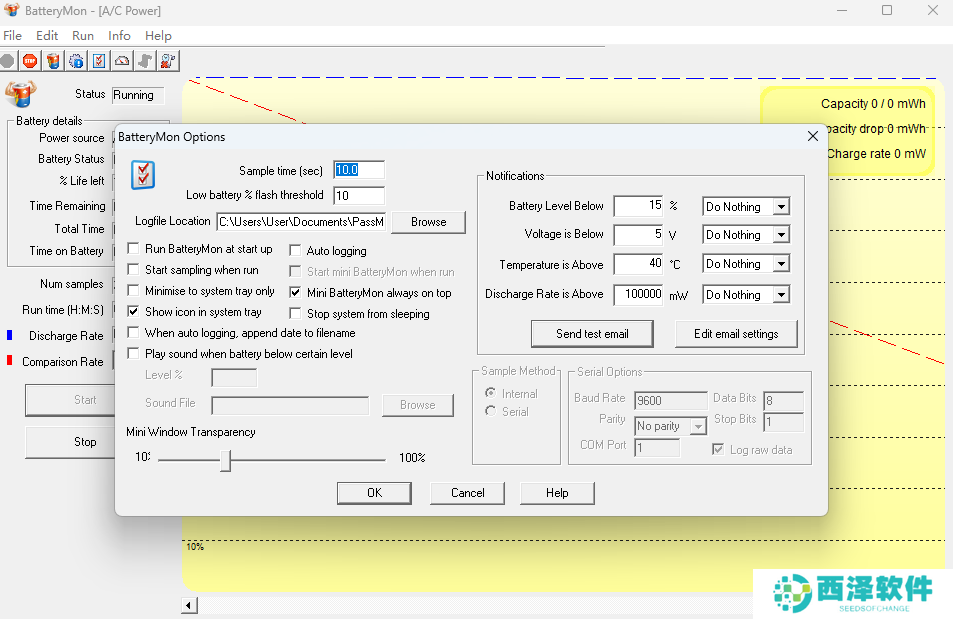This screenshot has height=619, width=953.
Task: Click the Low battery % flash threshold field
Action: tap(359, 195)
